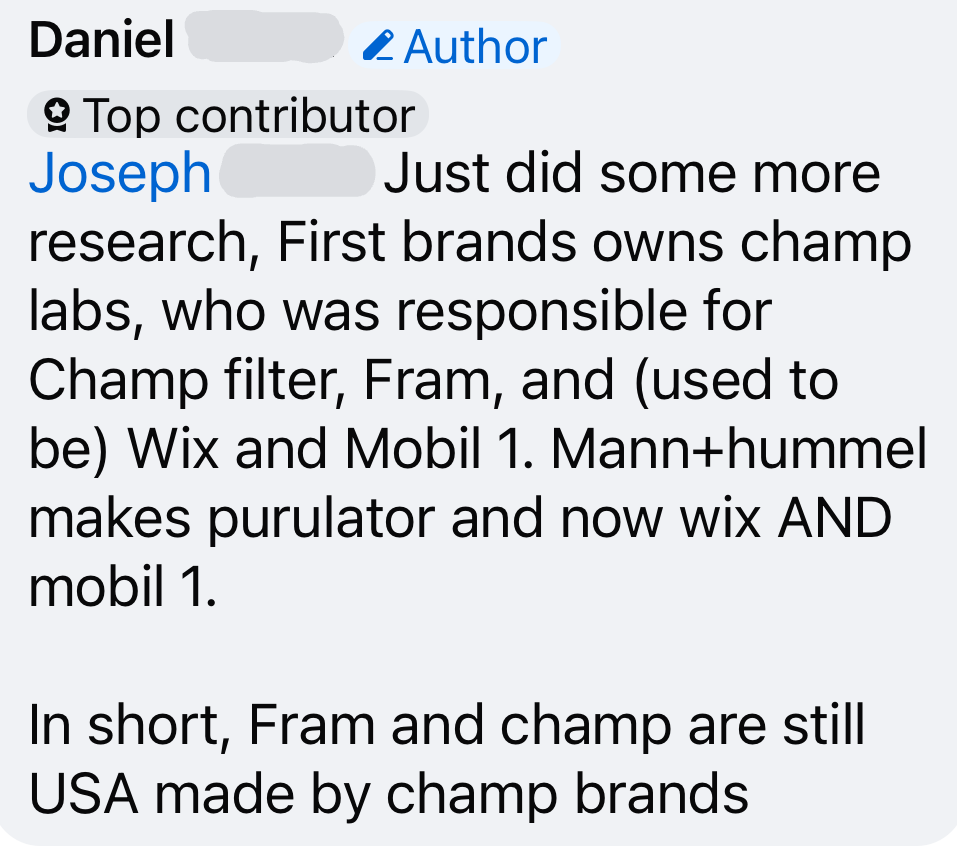Screen dimensions: 957x861
Task: Open the tagged Joseph mention link
Action: click(x=120, y=173)
